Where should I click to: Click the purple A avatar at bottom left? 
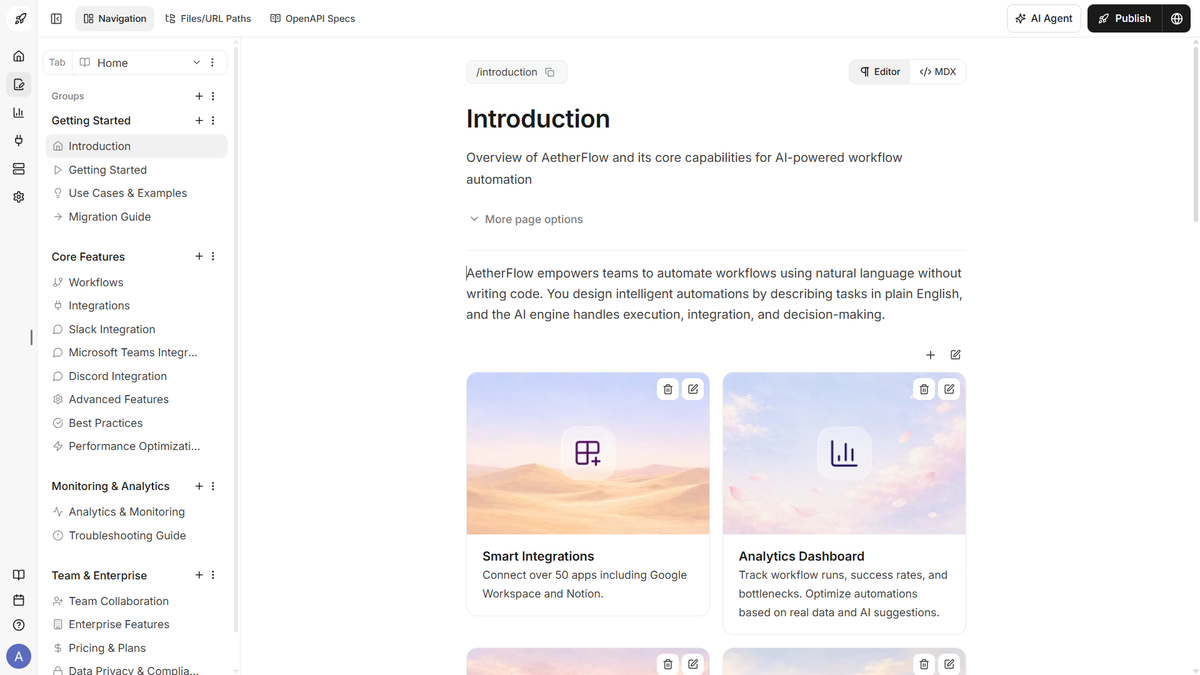click(x=18, y=655)
